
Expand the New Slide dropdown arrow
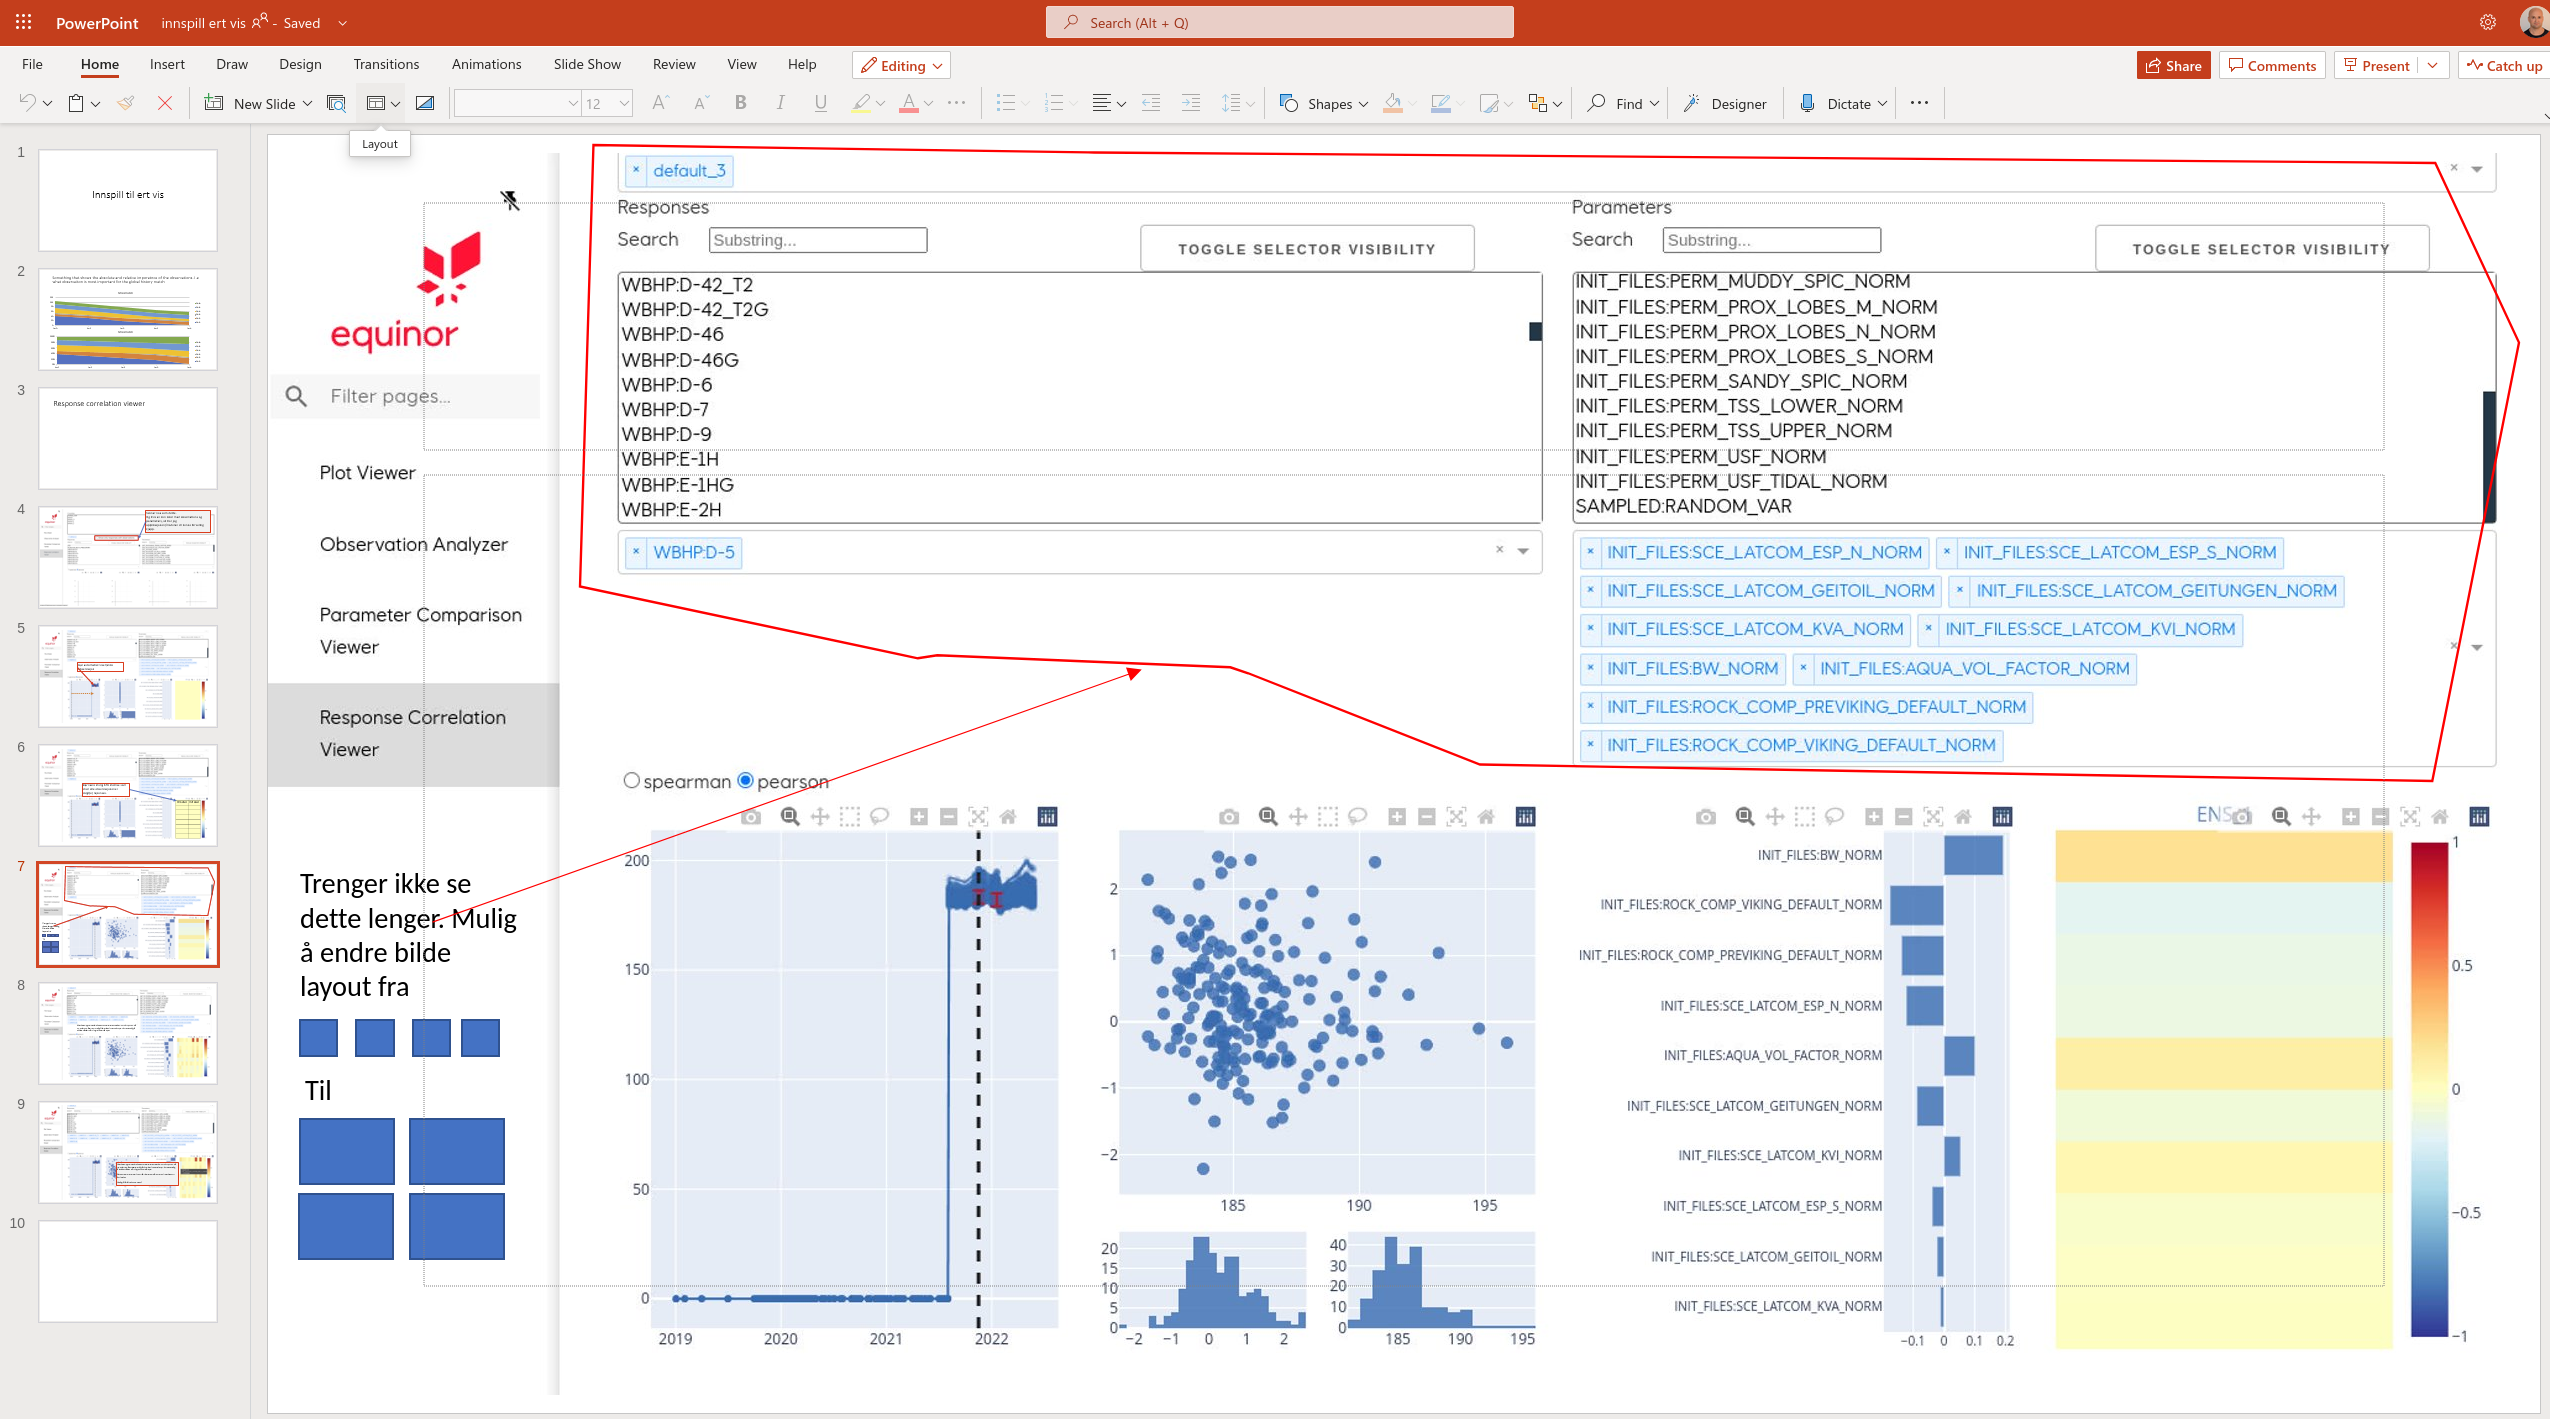point(307,102)
